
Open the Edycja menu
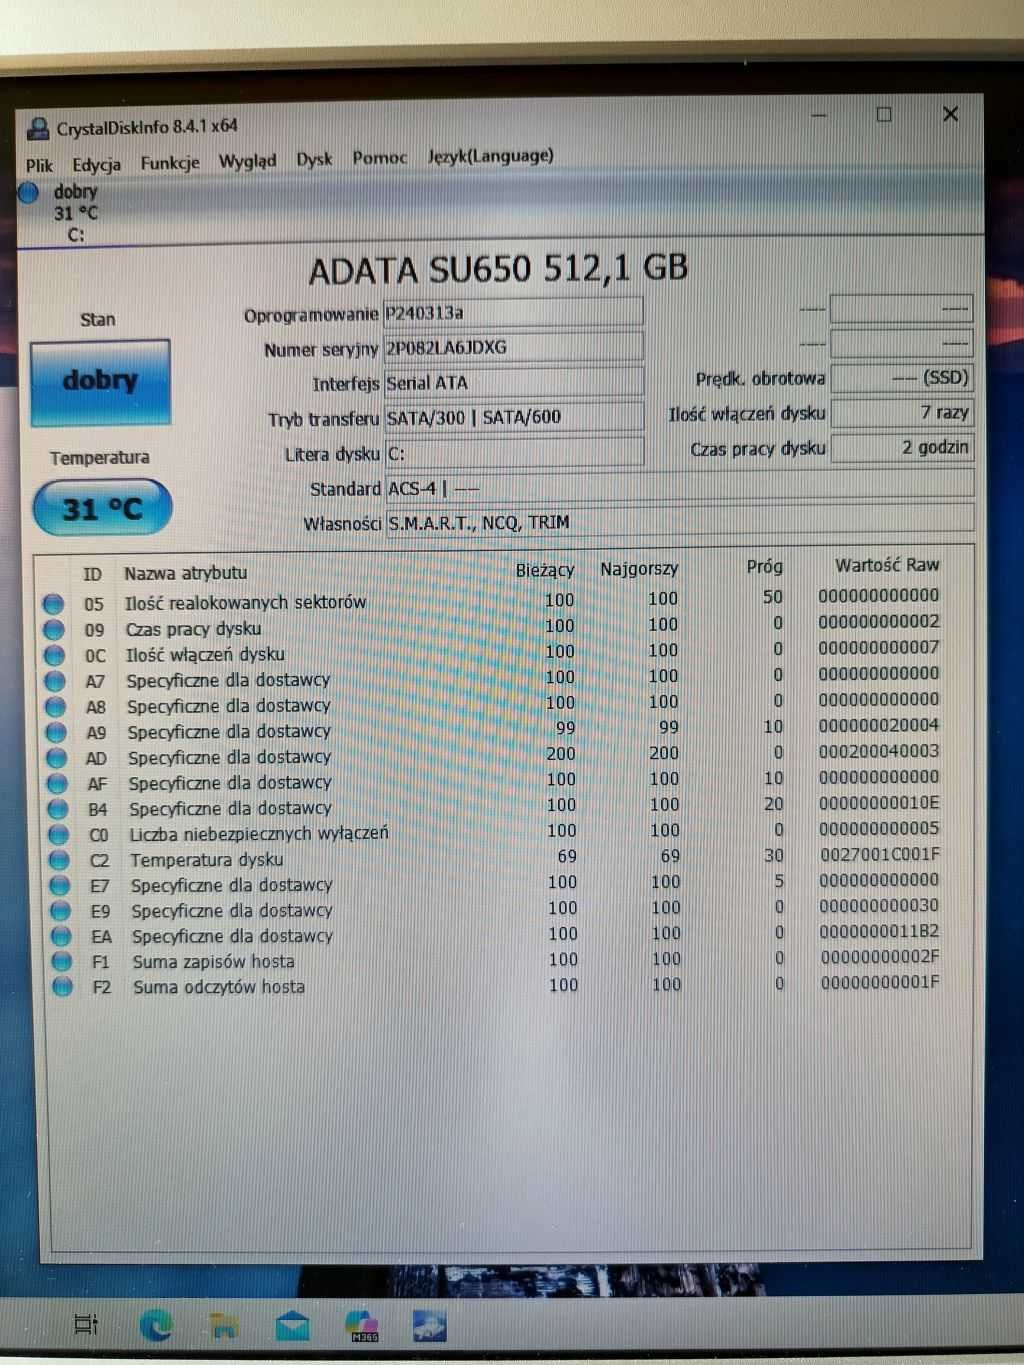click(96, 164)
